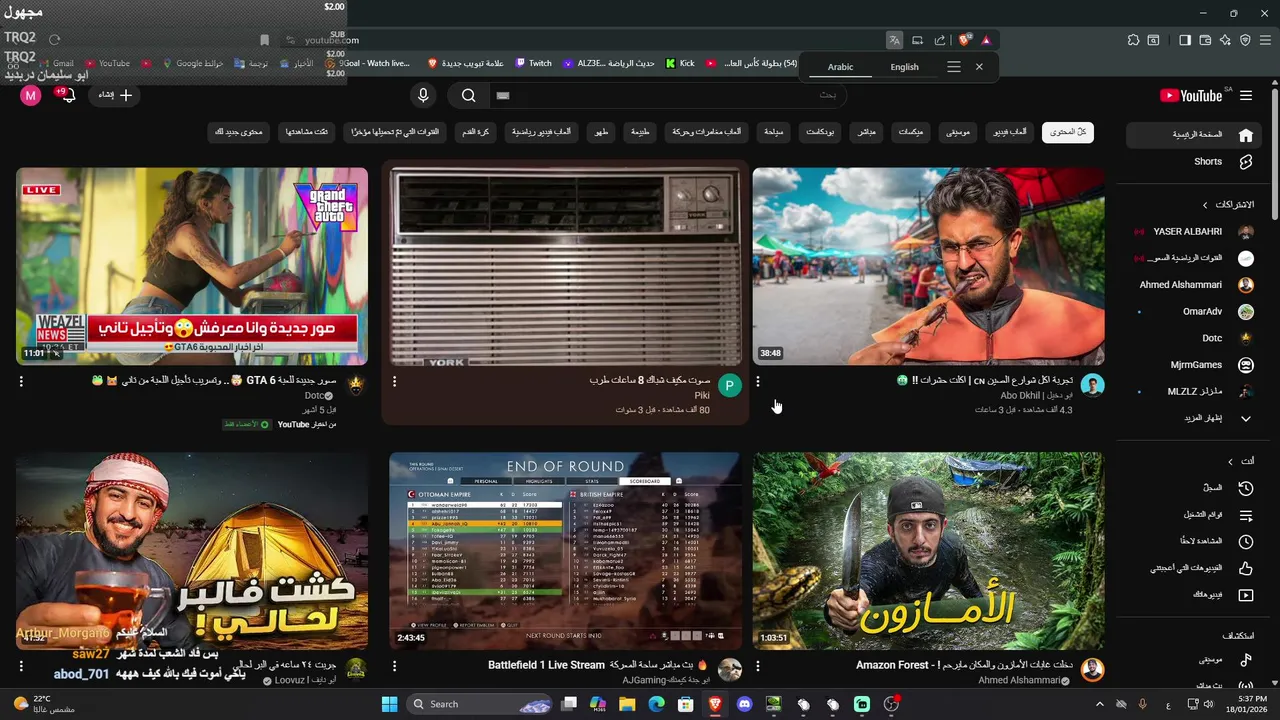Expand the الاشتراكات section header arrow

pyautogui.click(x=1205, y=205)
